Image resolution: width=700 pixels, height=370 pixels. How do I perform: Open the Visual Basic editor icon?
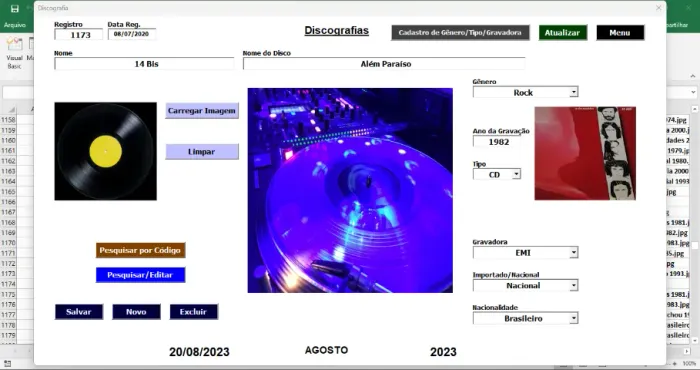pos(14,53)
